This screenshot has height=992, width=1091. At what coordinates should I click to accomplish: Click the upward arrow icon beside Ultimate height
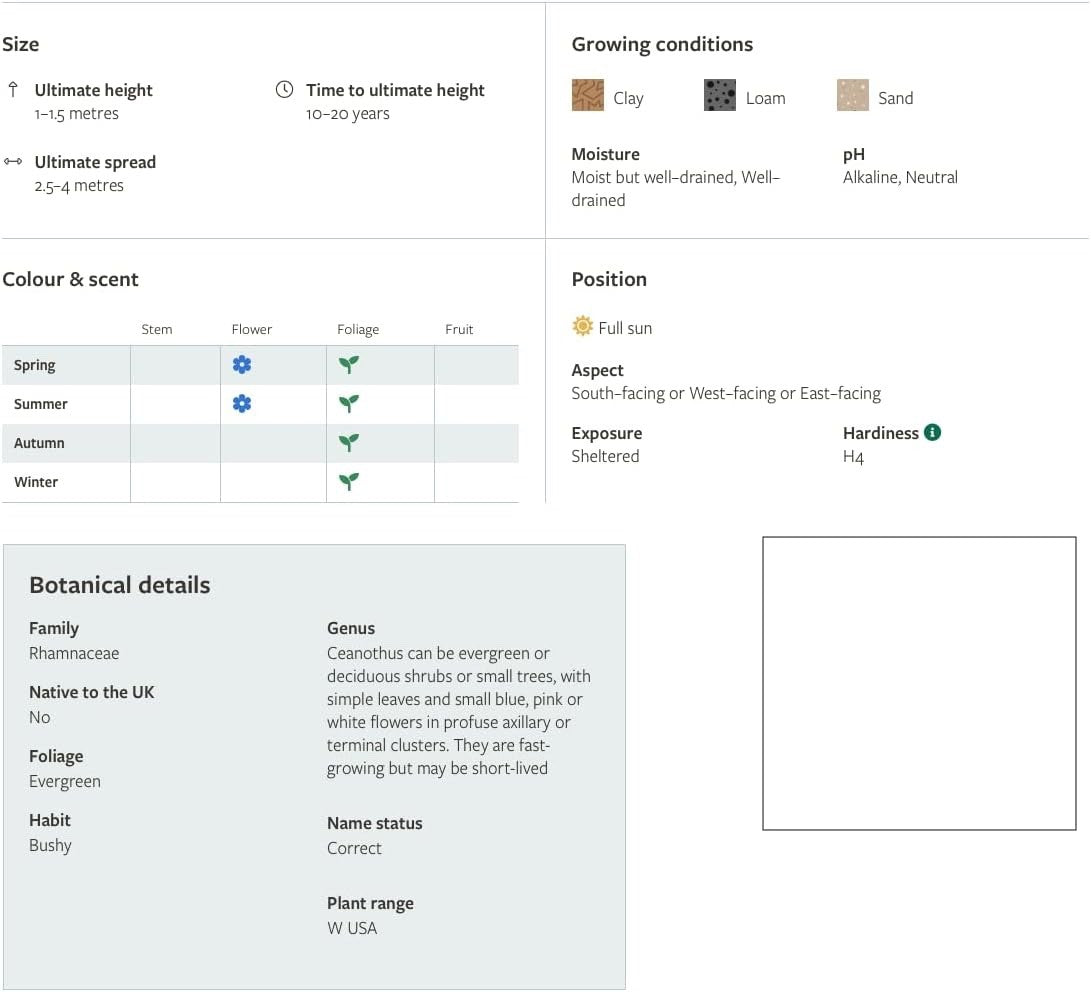(x=13, y=89)
